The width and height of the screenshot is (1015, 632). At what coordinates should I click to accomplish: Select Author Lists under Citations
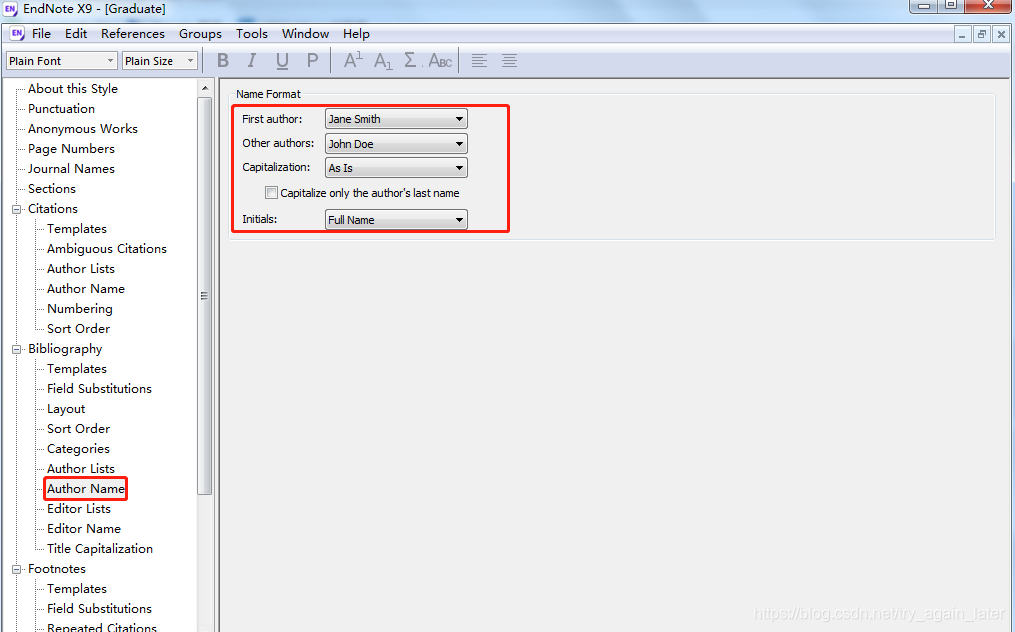point(80,269)
